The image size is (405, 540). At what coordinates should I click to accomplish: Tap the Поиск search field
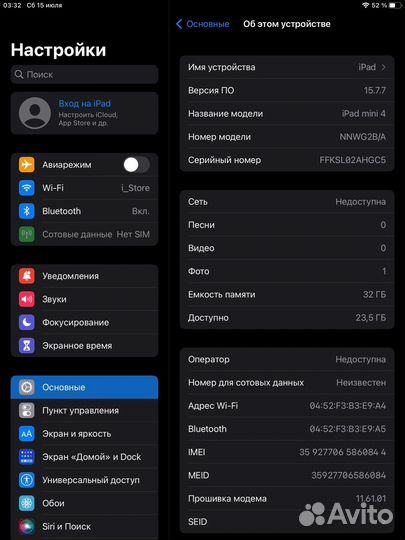(84, 74)
